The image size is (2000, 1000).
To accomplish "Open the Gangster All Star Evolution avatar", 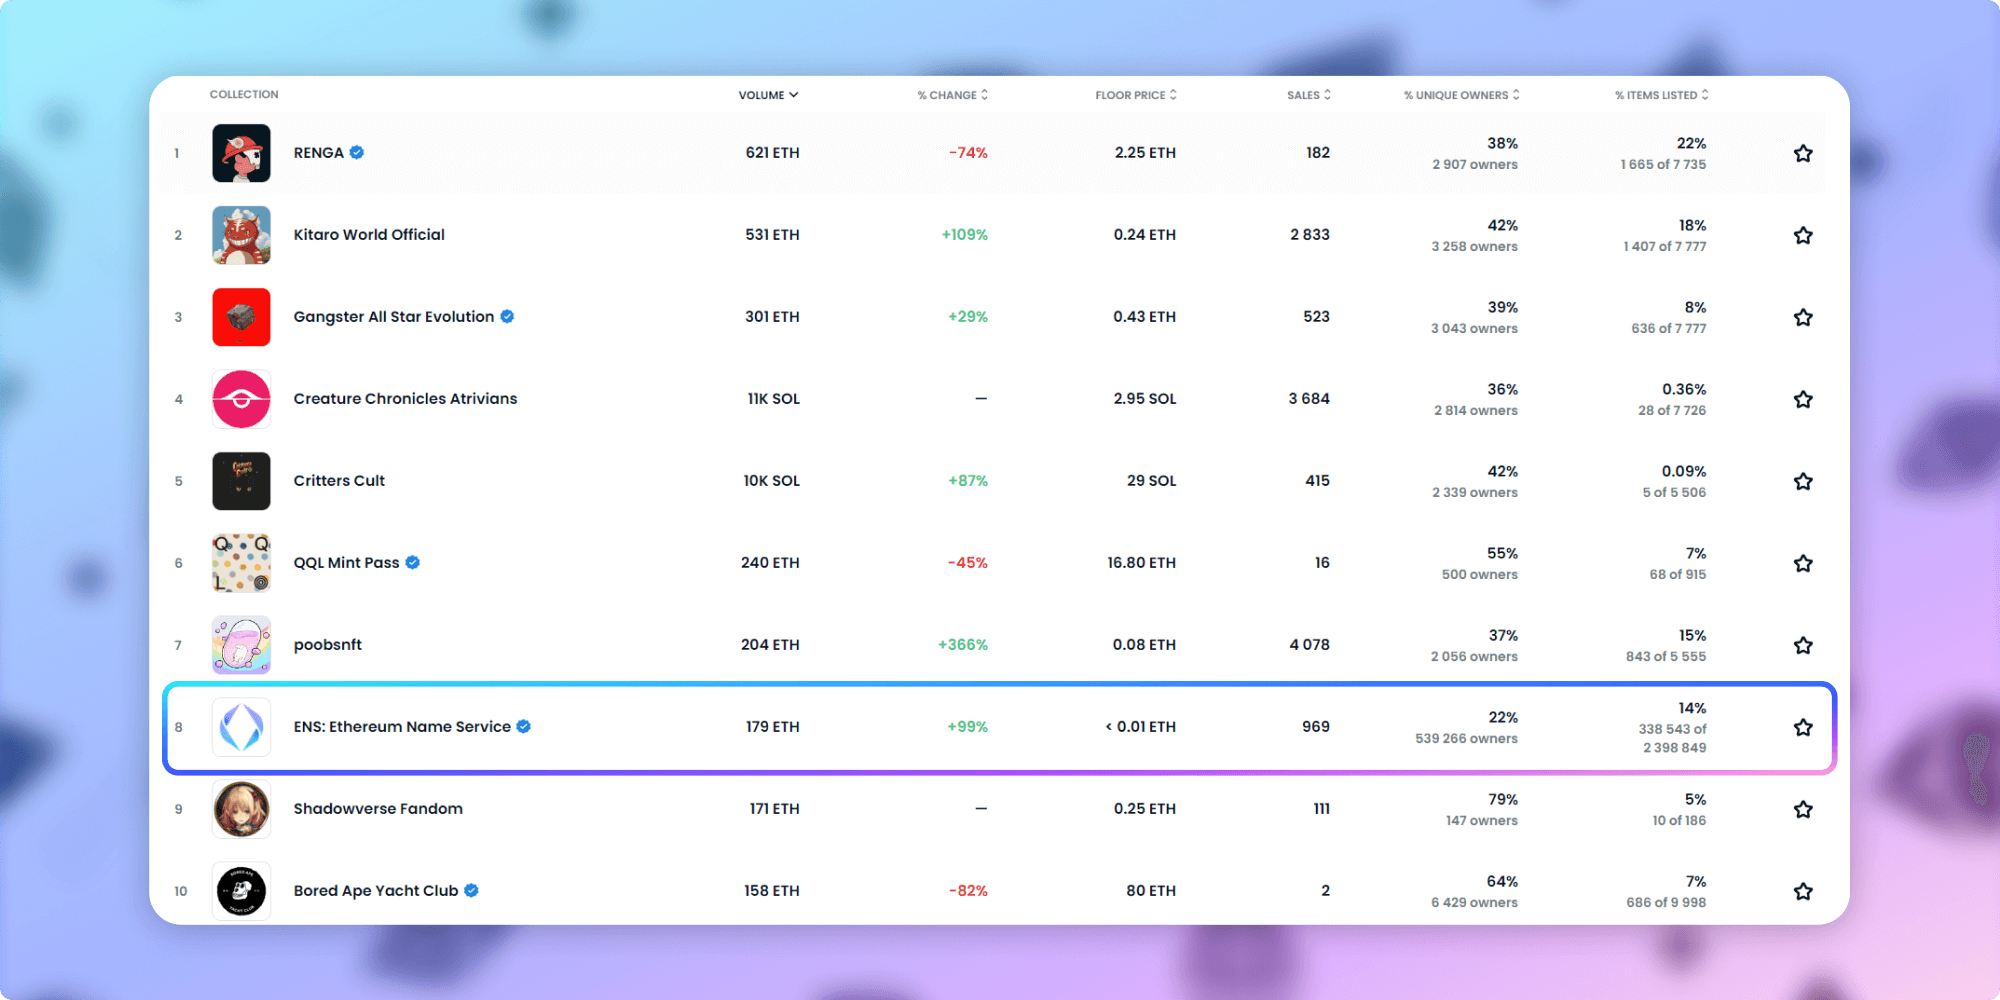I will pyautogui.click(x=241, y=317).
